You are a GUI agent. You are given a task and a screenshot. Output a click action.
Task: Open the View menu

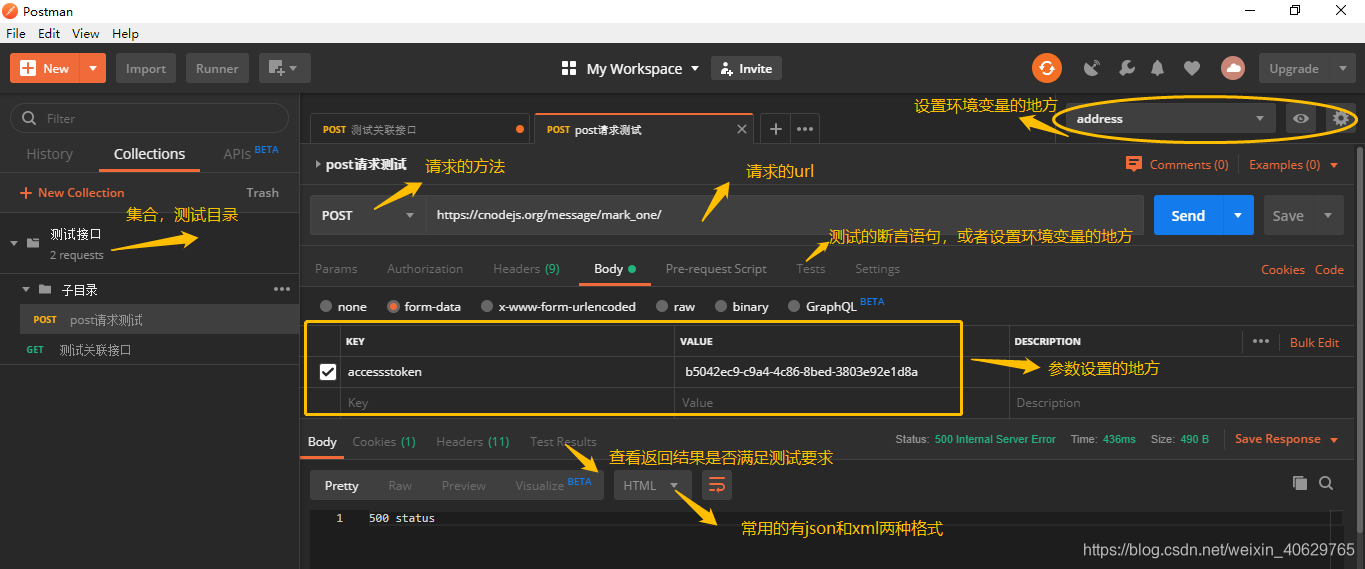(86, 33)
